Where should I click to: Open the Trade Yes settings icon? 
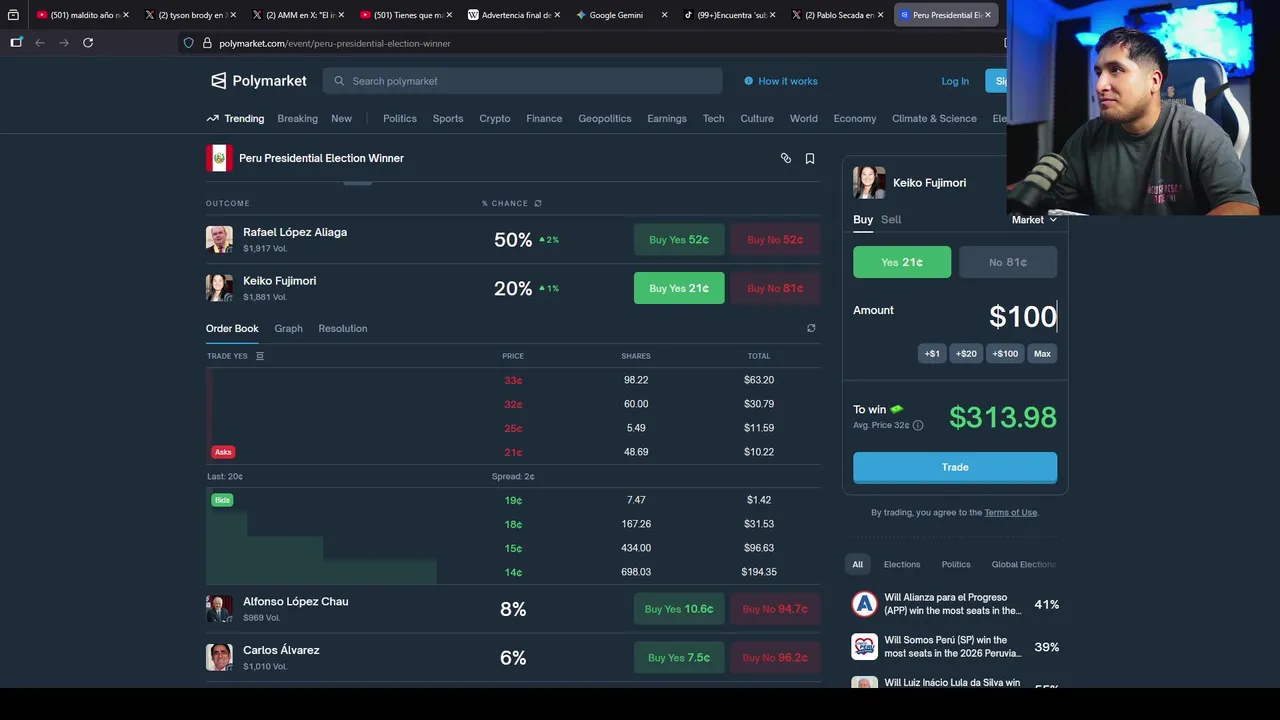pyautogui.click(x=260, y=356)
